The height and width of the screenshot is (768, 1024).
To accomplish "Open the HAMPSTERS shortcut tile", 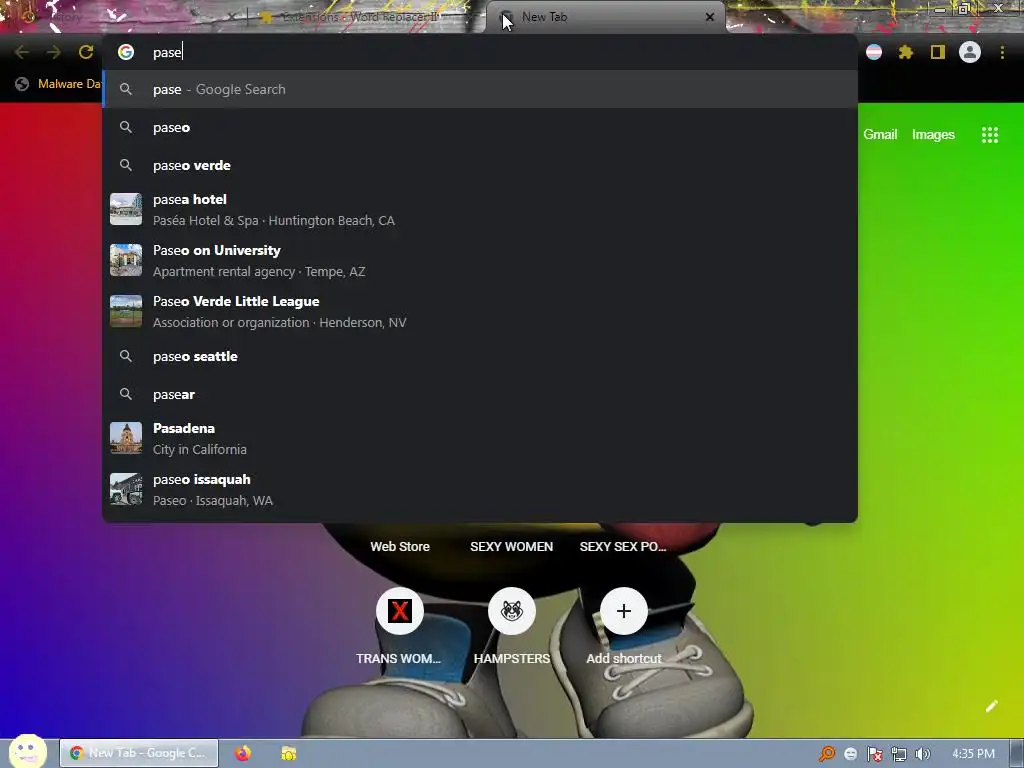I will (x=512, y=626).
